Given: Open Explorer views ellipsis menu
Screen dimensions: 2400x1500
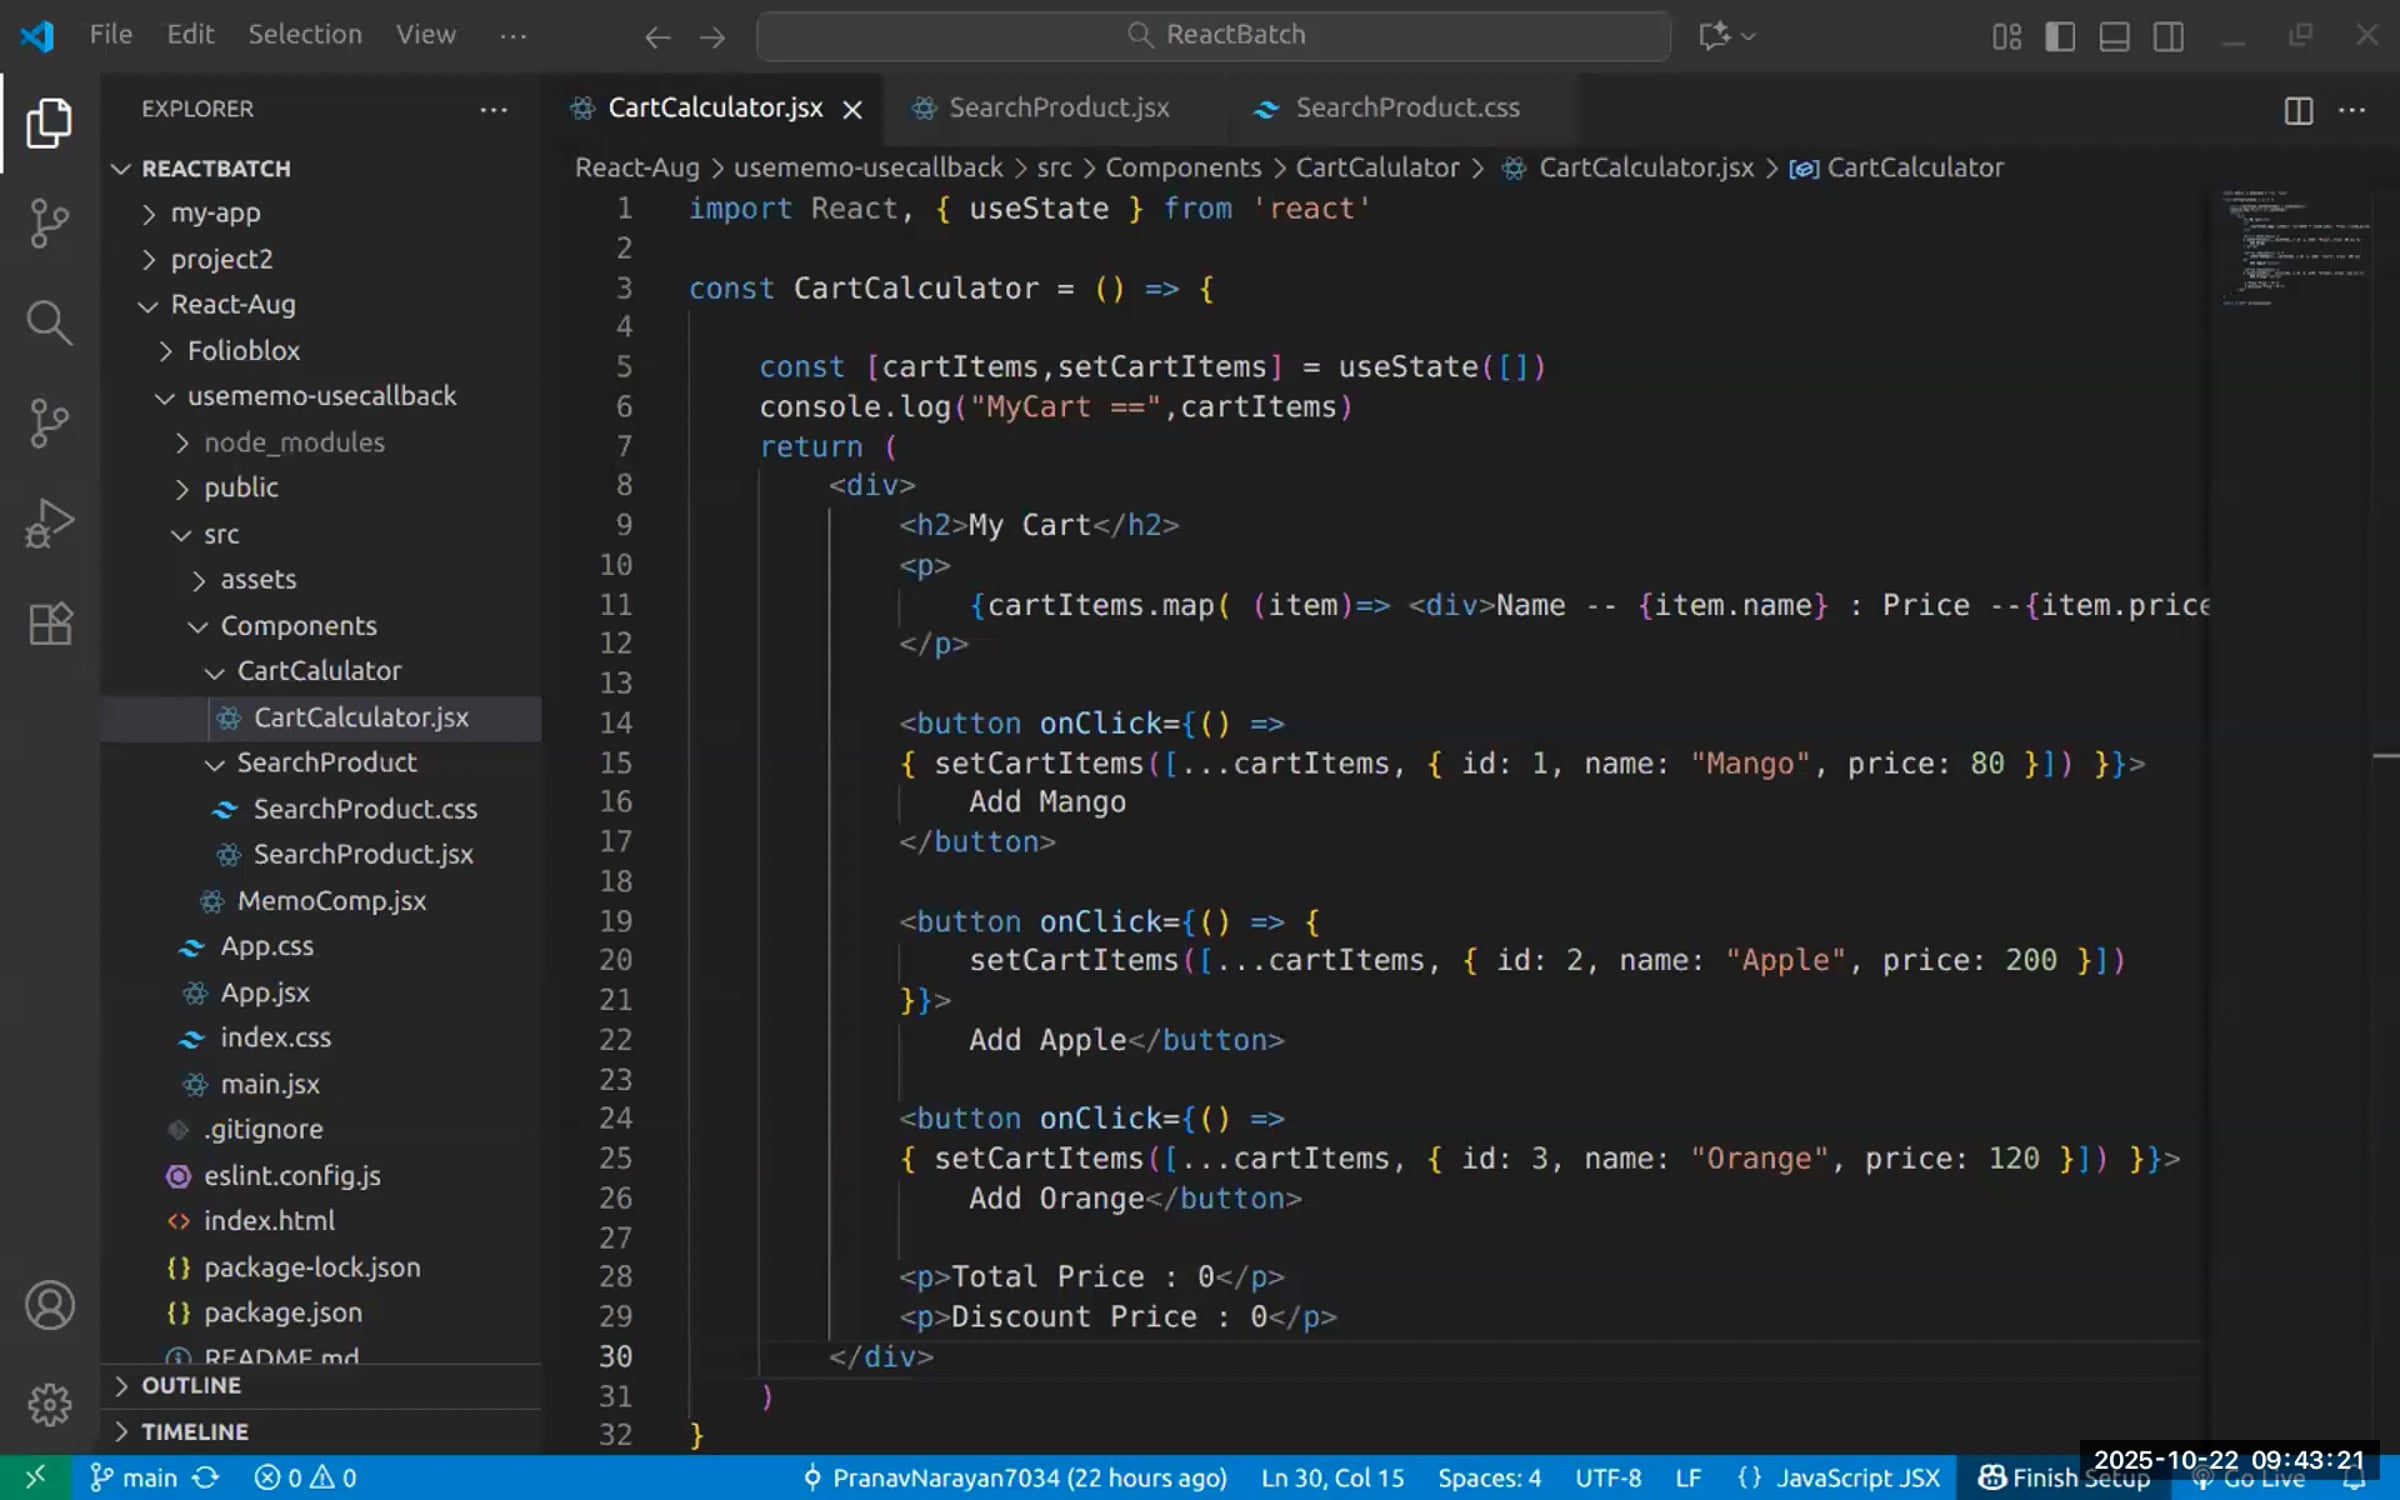Looking at the screenshot, I should 493,109.
